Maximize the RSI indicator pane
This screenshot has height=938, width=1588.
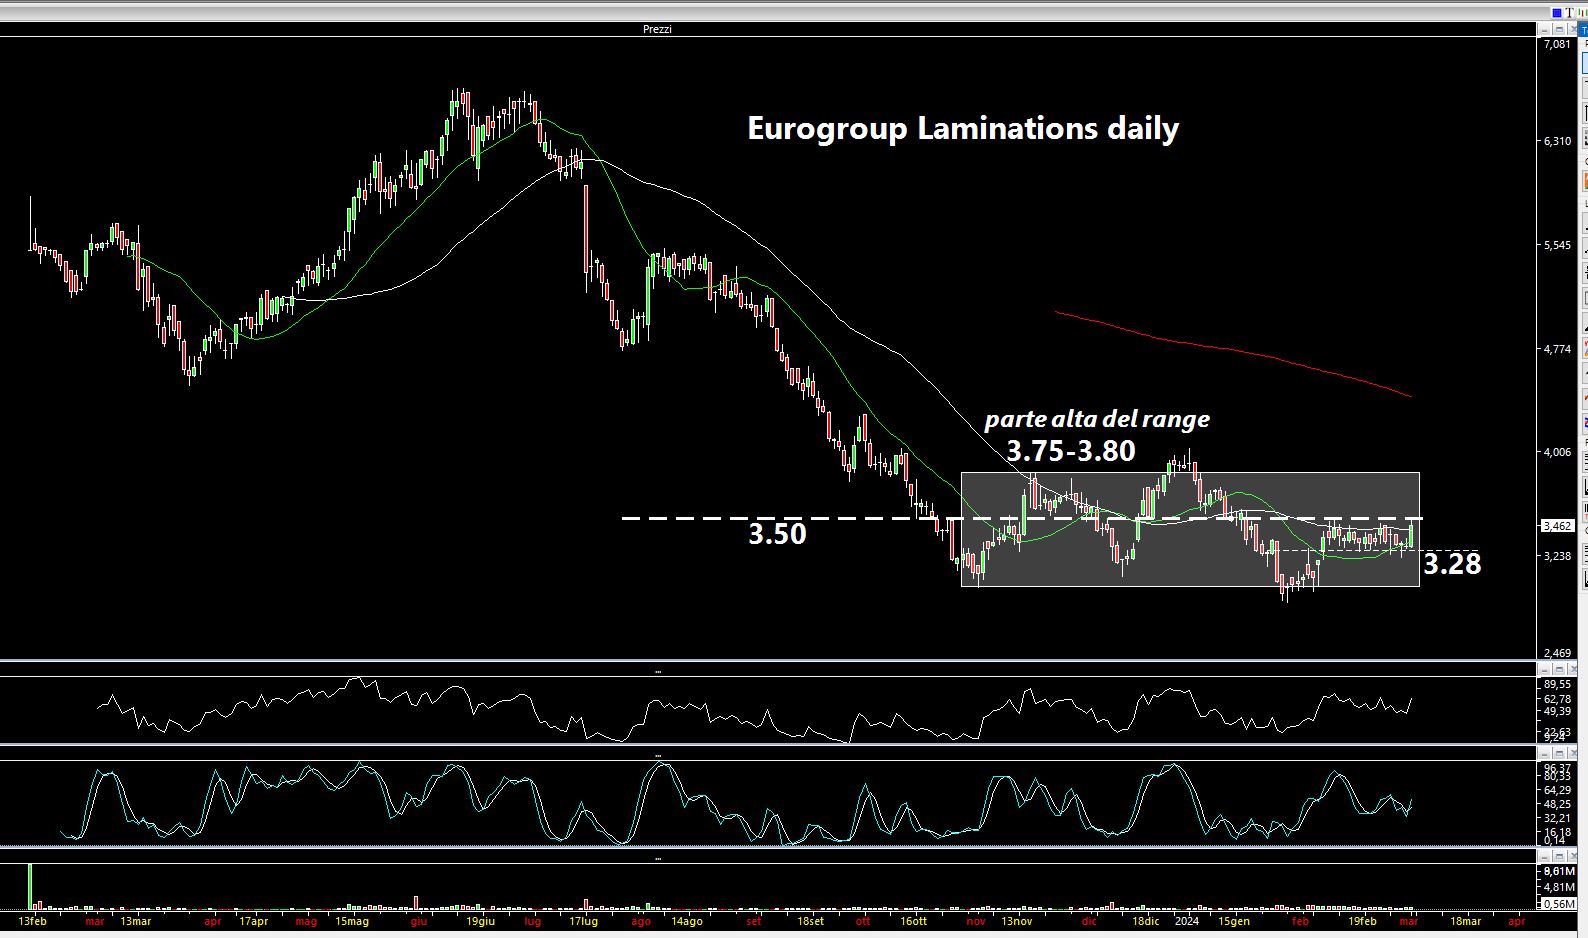pos(1559,669)
